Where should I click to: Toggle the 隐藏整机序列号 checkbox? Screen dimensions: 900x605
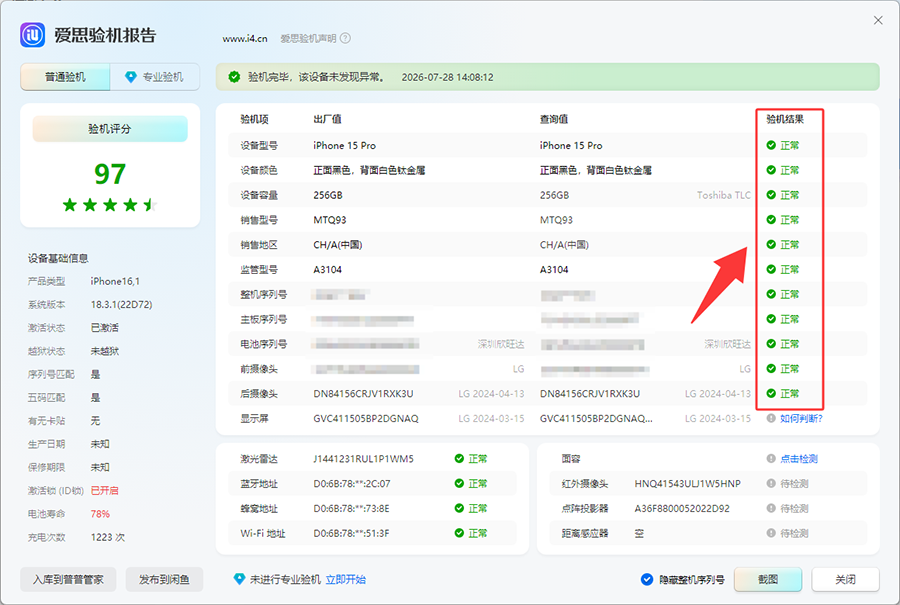coord(647,579)
